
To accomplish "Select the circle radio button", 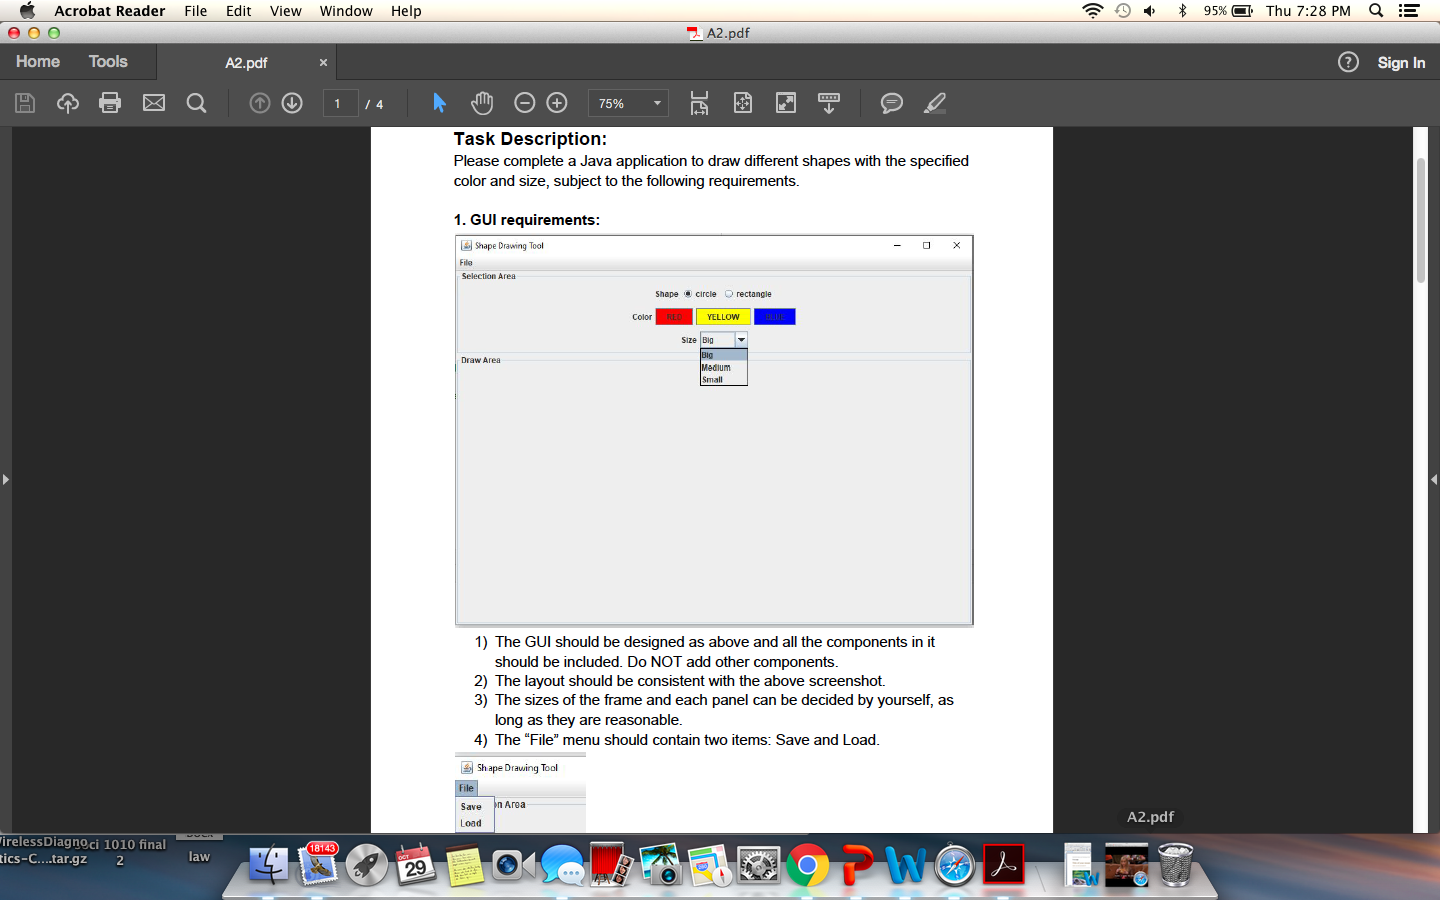I will (x=688, y=294).
